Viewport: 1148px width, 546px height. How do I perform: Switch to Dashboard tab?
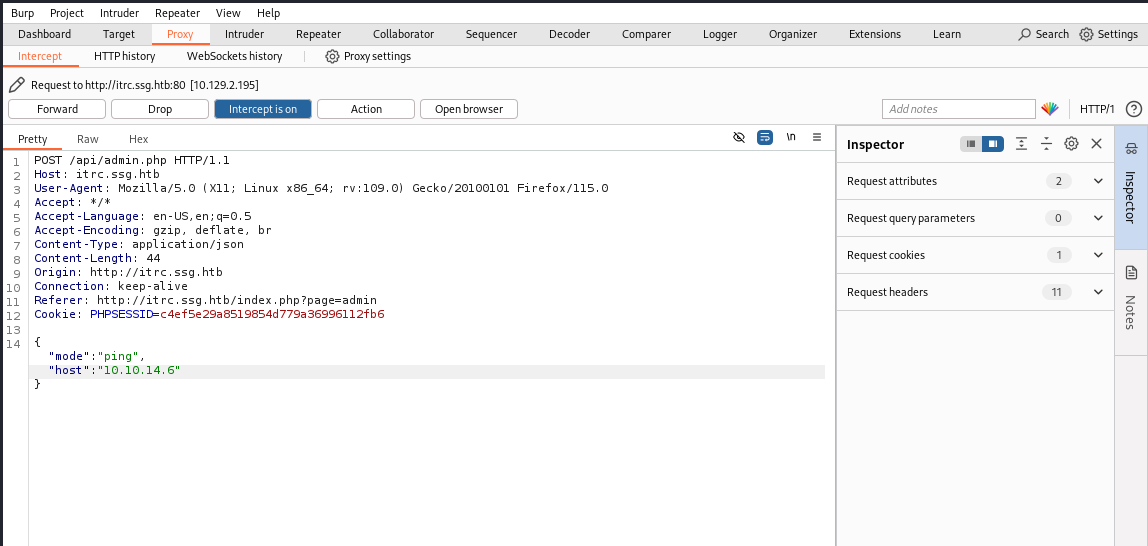tap(45, 34)
